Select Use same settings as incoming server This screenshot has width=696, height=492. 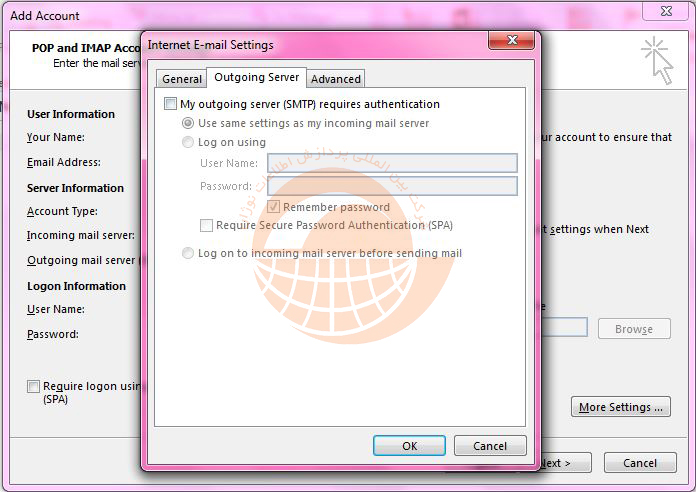tap(188, 123)
